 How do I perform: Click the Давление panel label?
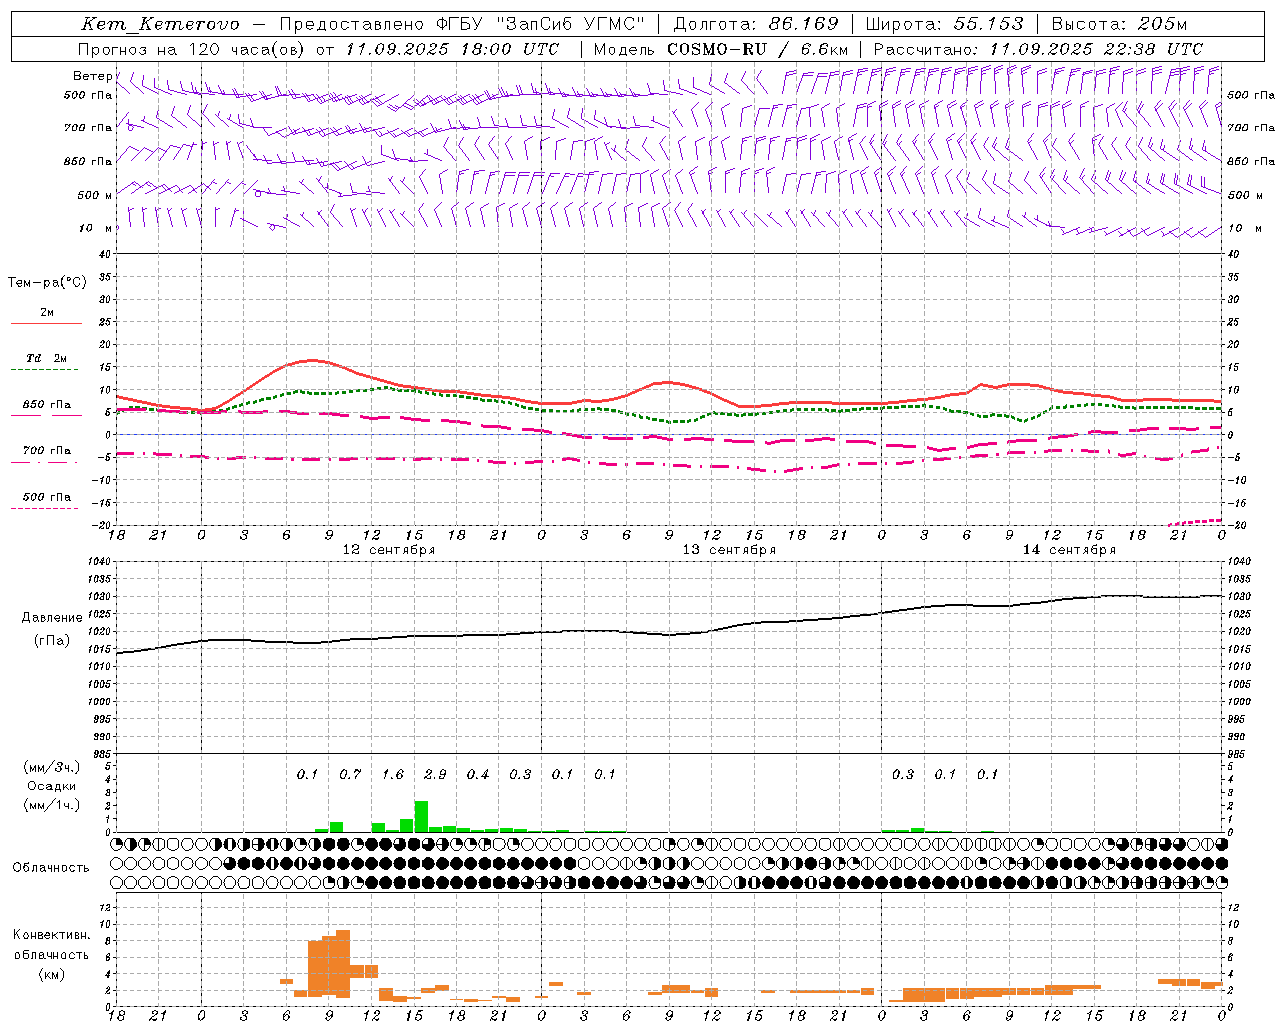pyautogui.click(x=52, y=618)
